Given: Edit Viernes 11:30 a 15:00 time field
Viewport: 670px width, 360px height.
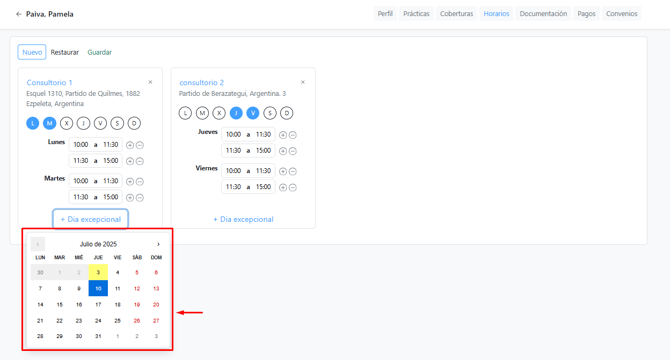Looking at the screenshot, I should [248, 187].
